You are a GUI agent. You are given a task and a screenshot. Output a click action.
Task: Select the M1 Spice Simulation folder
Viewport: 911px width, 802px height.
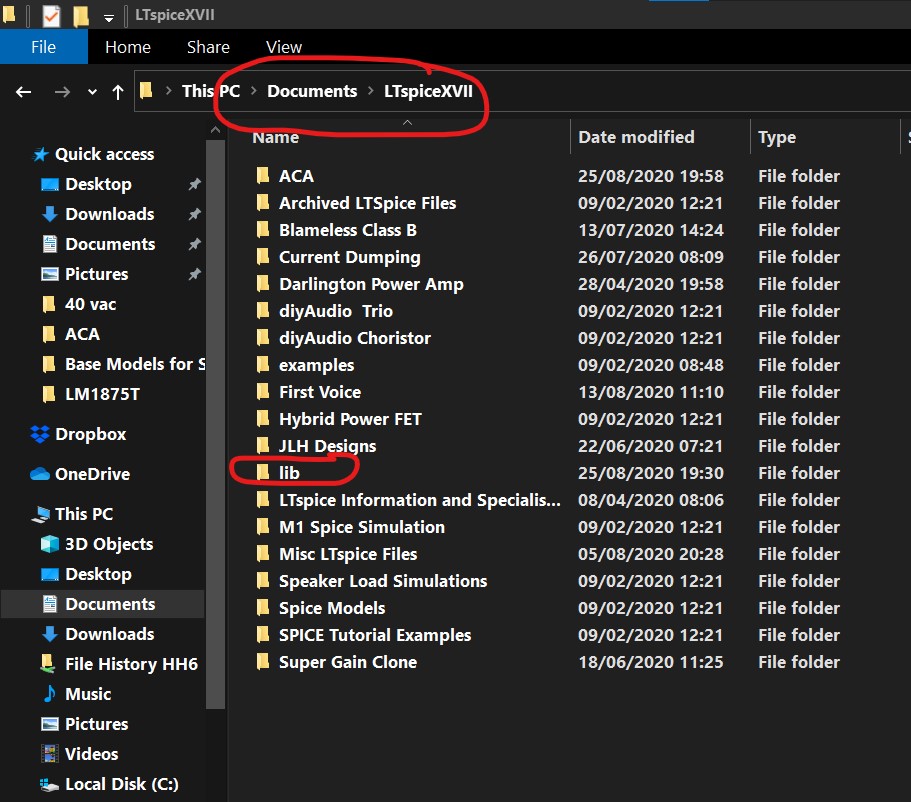coord(350,527)
